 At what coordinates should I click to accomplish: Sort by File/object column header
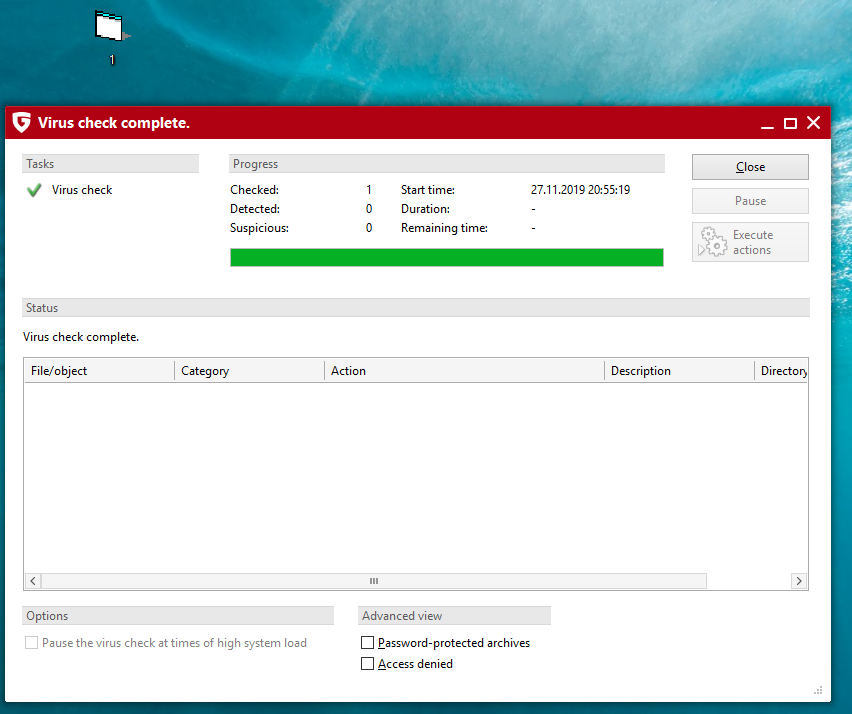coord(98,371)
